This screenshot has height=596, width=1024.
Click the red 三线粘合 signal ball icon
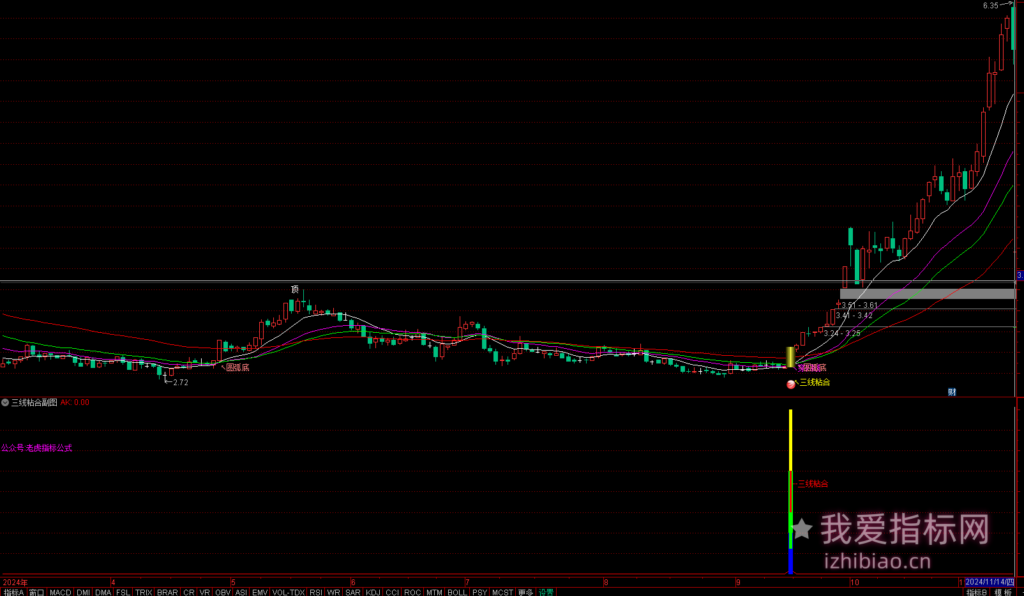[791, 384]
